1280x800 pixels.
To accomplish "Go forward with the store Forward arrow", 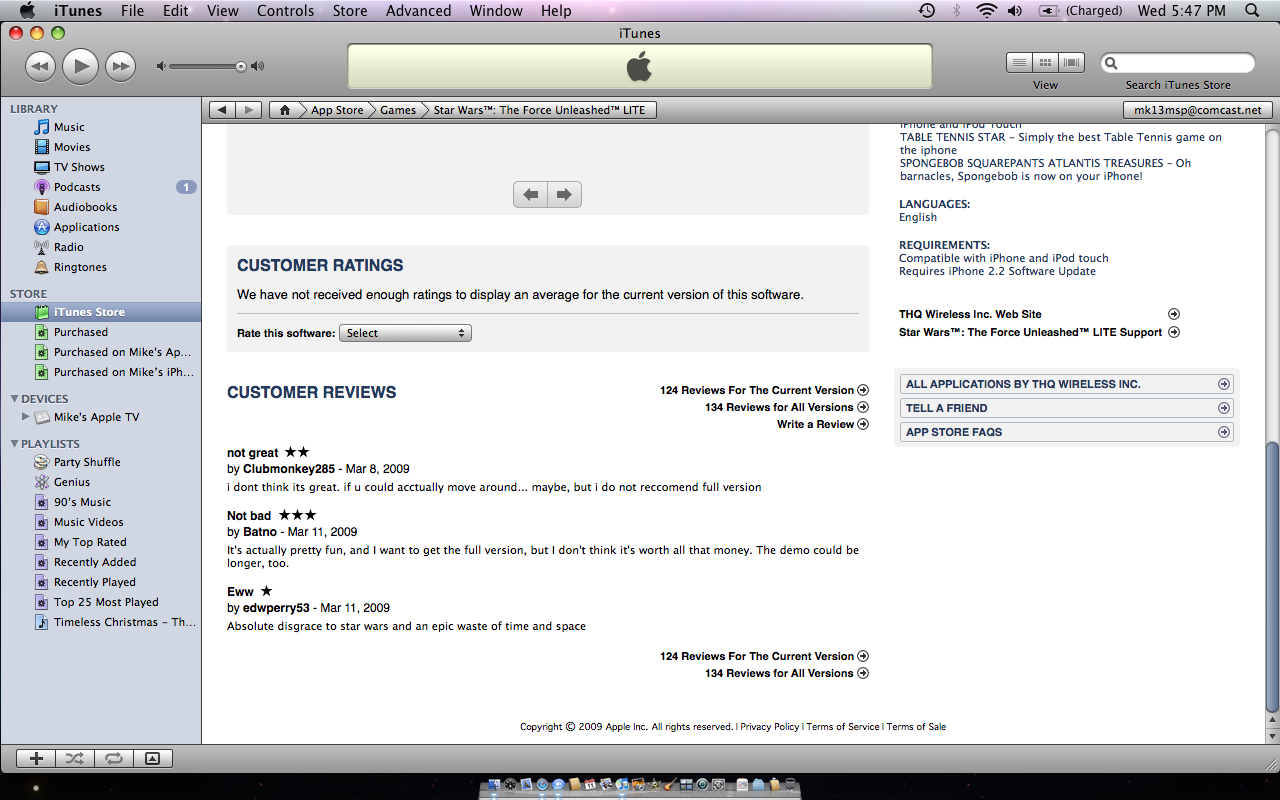I will click(249, 110).
